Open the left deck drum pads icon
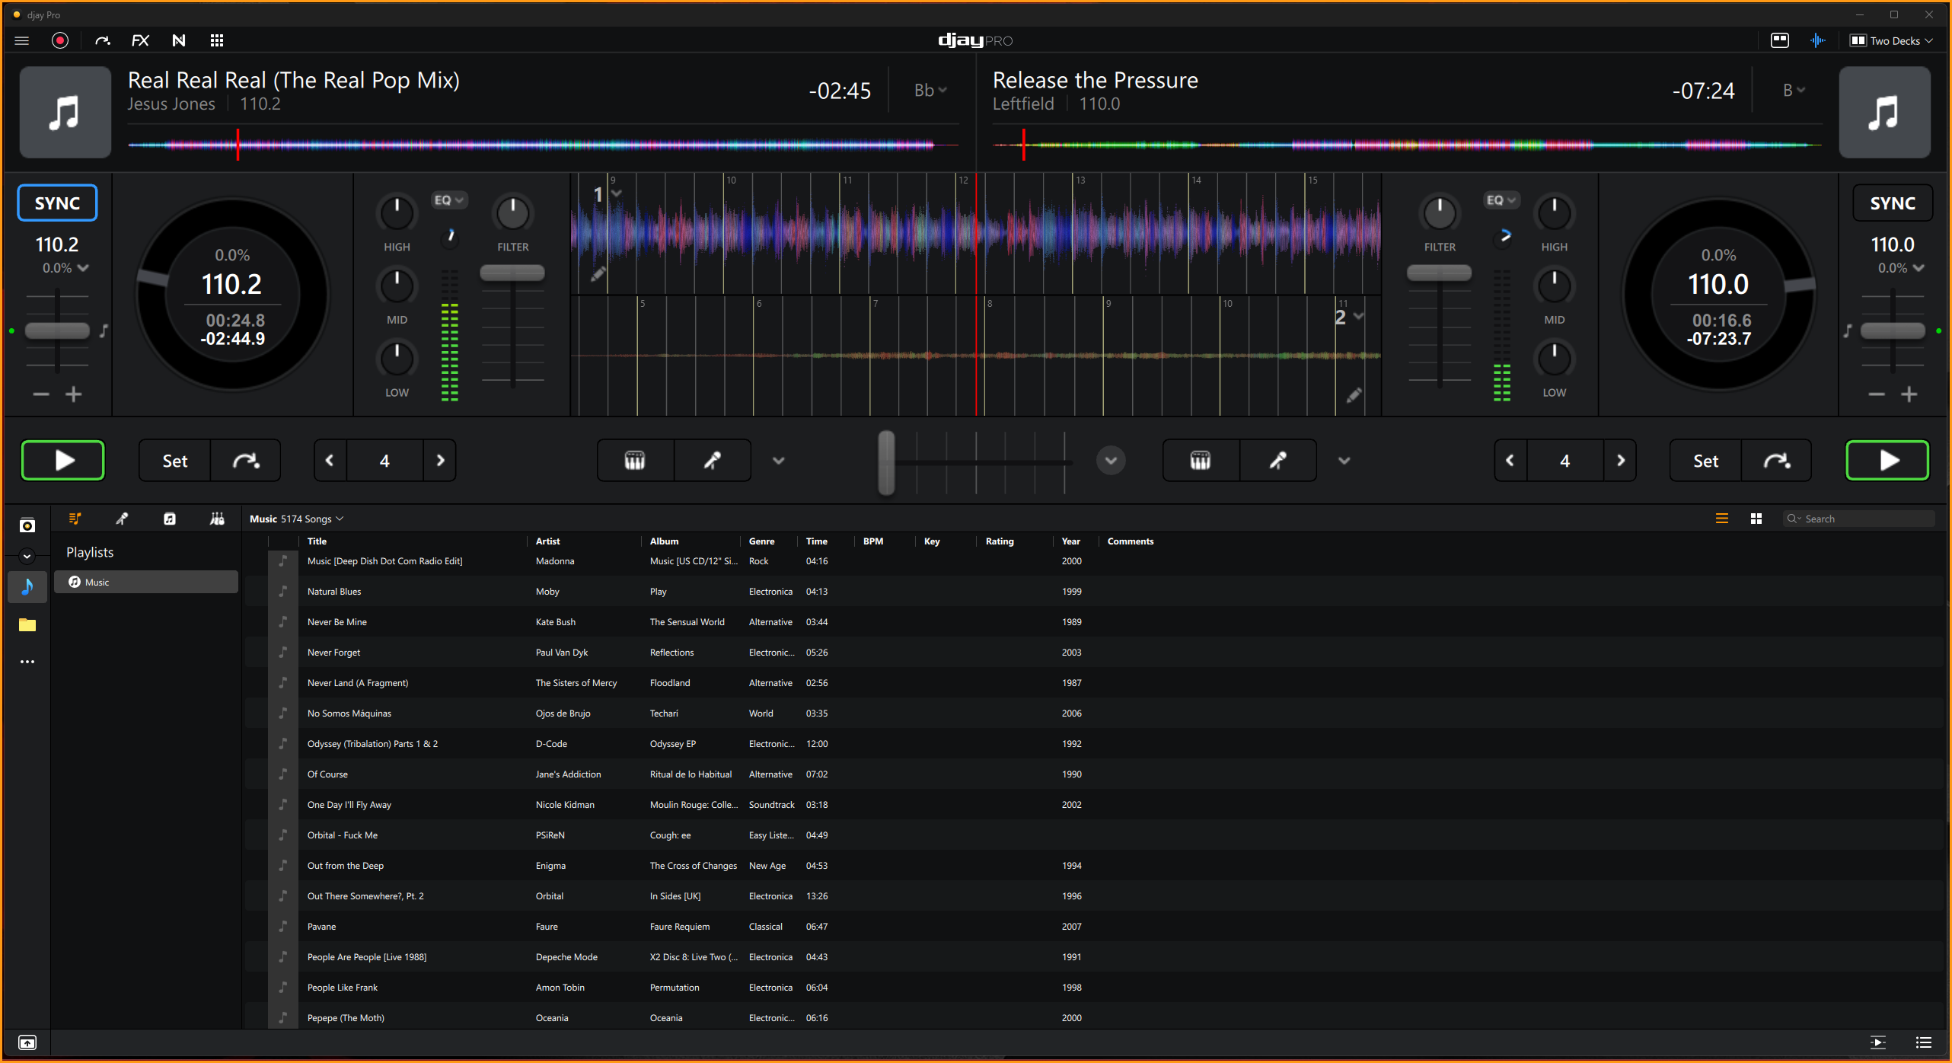The height and width of the screenshot is (1063, 1952). pyautogui.click(x=635, y=461)
